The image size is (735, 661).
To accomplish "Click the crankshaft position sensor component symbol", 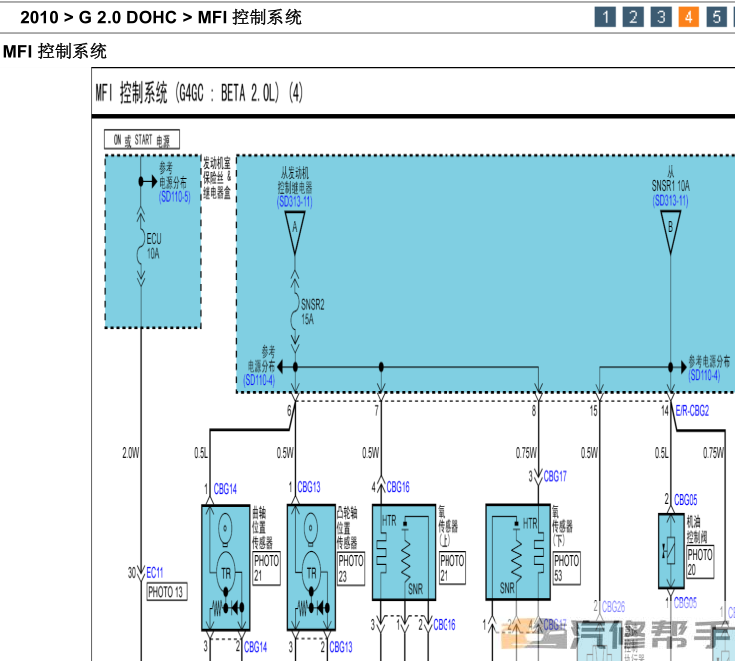I will click(x=225, y=568).
